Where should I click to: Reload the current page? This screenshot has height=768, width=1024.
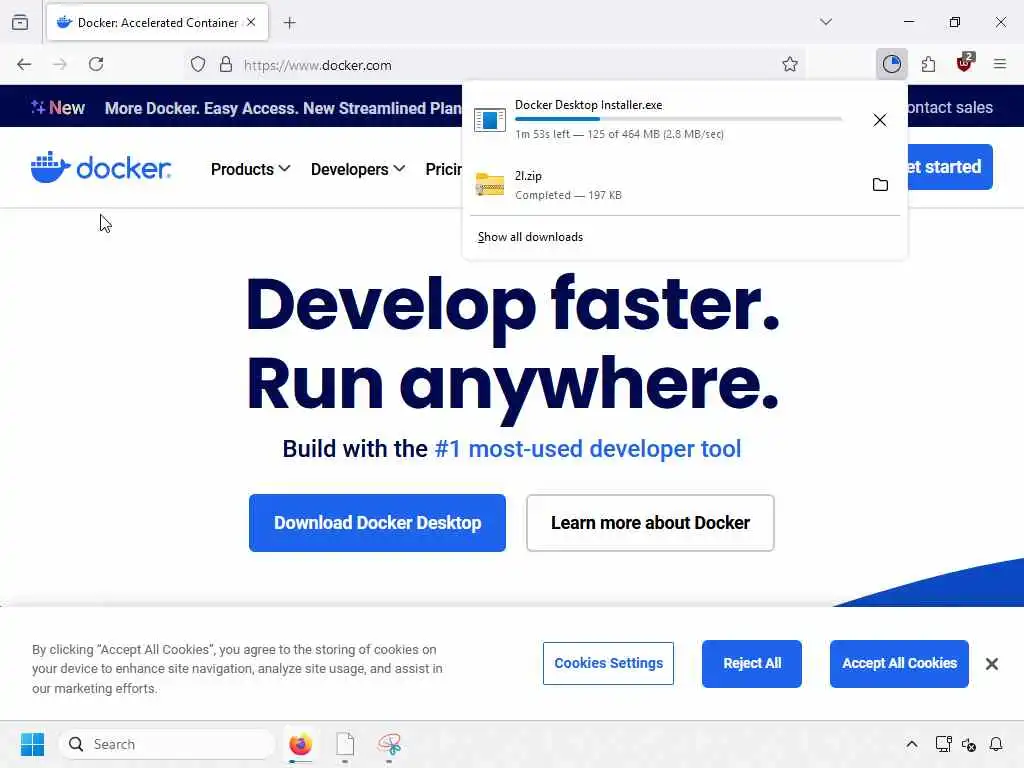[96, 64]
